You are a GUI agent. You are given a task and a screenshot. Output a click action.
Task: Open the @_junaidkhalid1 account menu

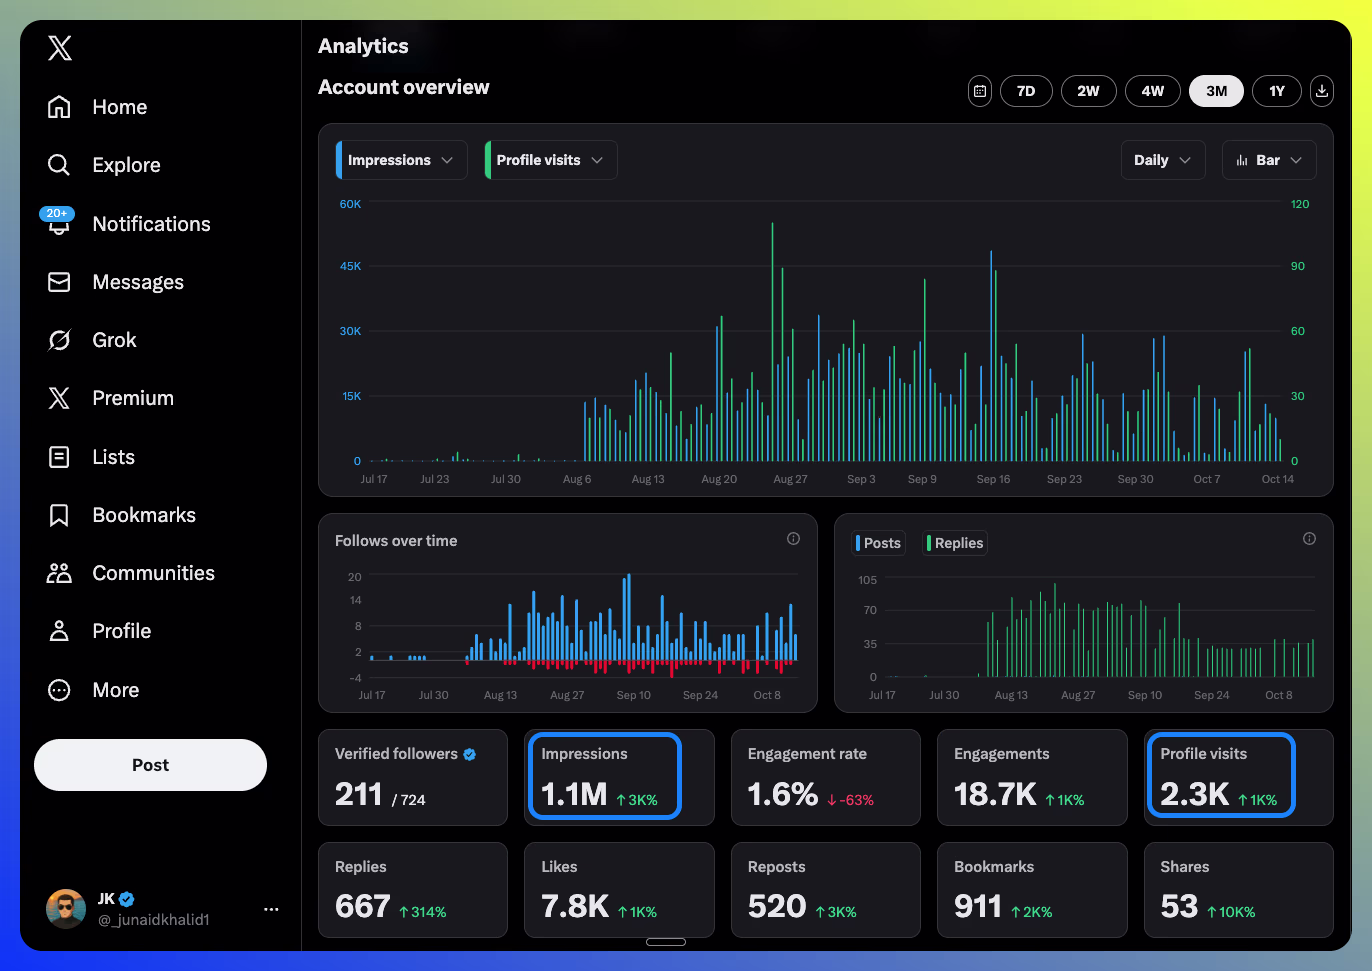[152, 908]
